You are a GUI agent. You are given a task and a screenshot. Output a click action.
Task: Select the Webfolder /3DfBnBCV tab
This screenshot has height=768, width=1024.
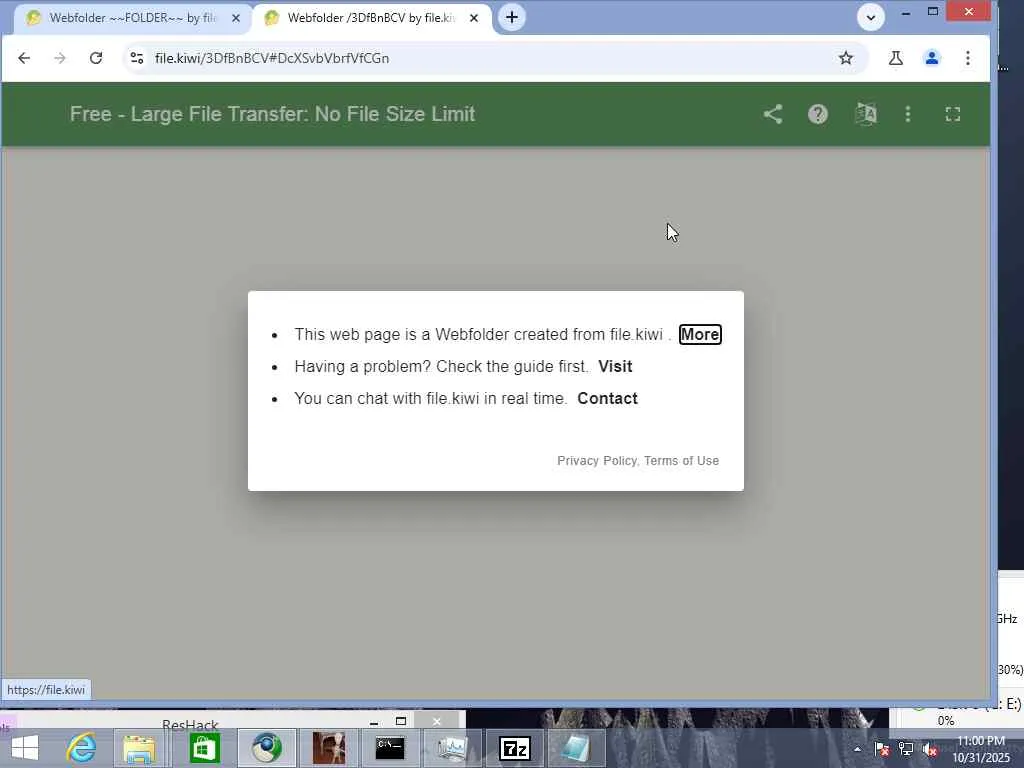point(372,18)
